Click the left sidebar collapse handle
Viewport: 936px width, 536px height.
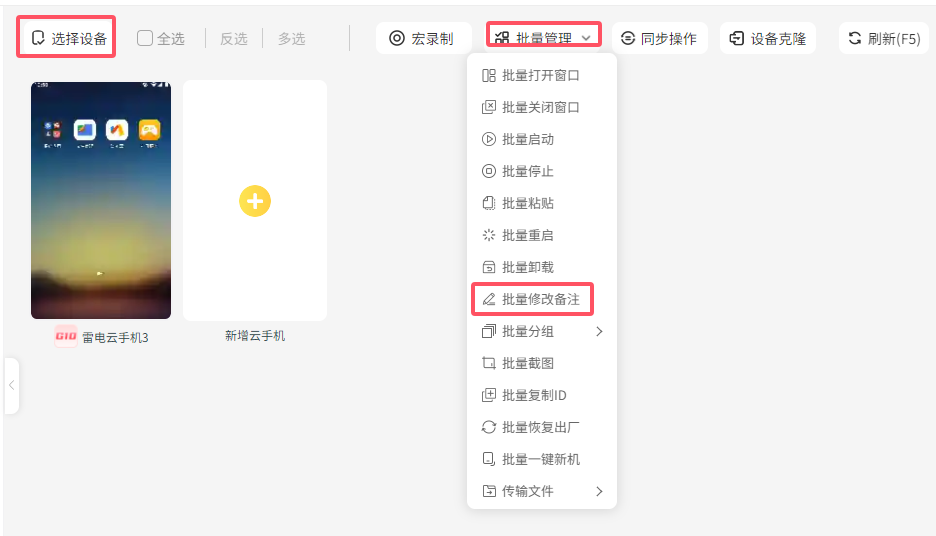click(11, 385)
